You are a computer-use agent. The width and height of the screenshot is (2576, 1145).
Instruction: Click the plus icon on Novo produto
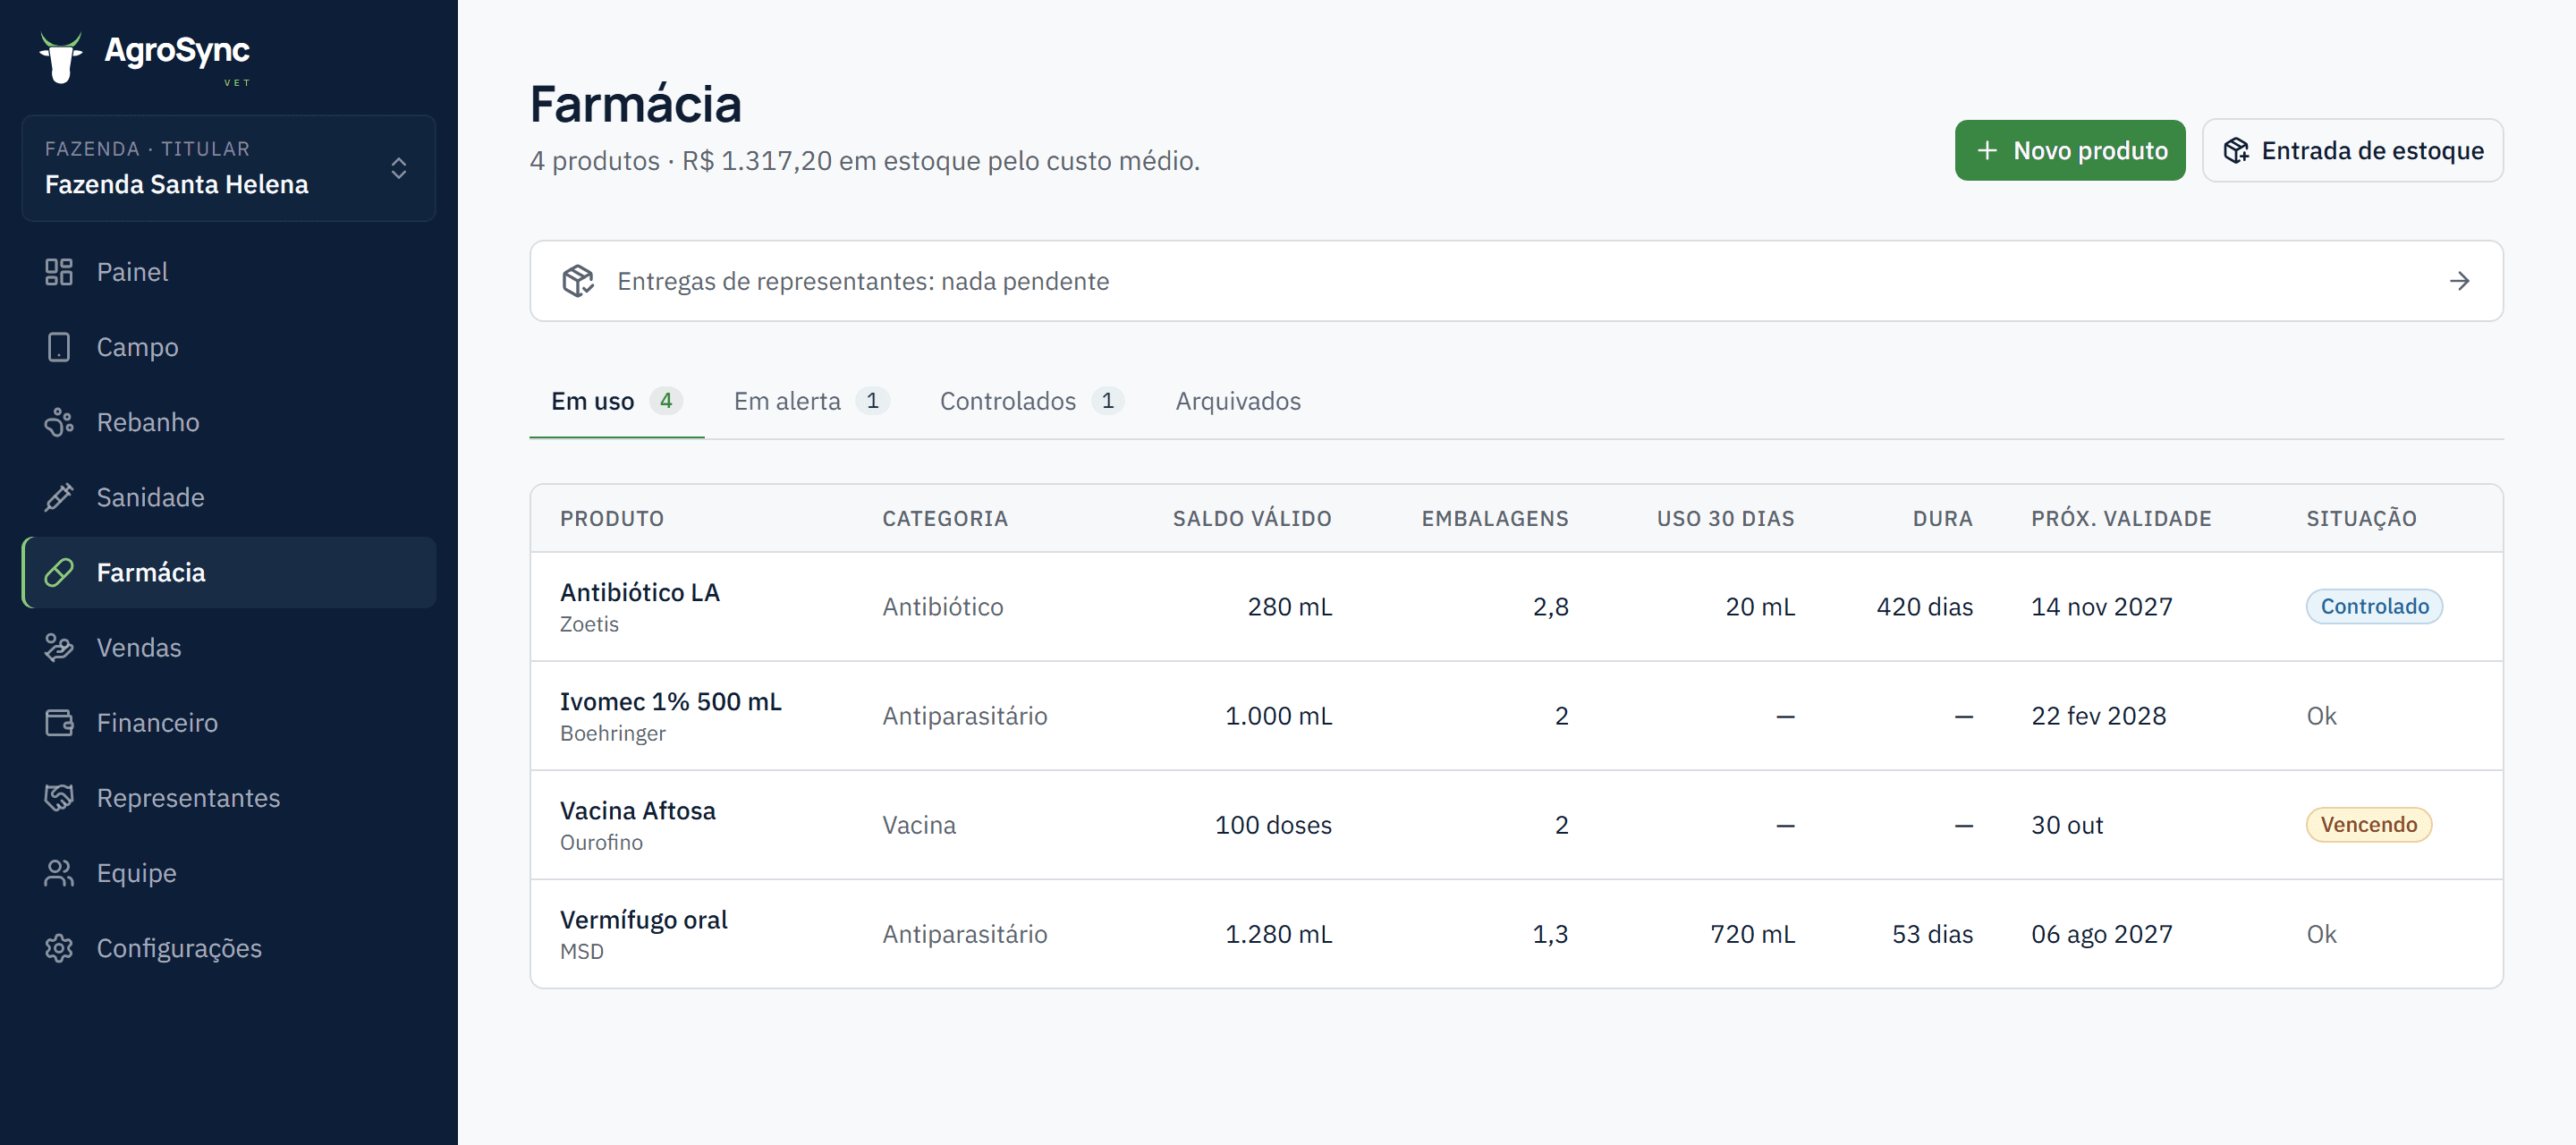click(x=1987, y=150)
